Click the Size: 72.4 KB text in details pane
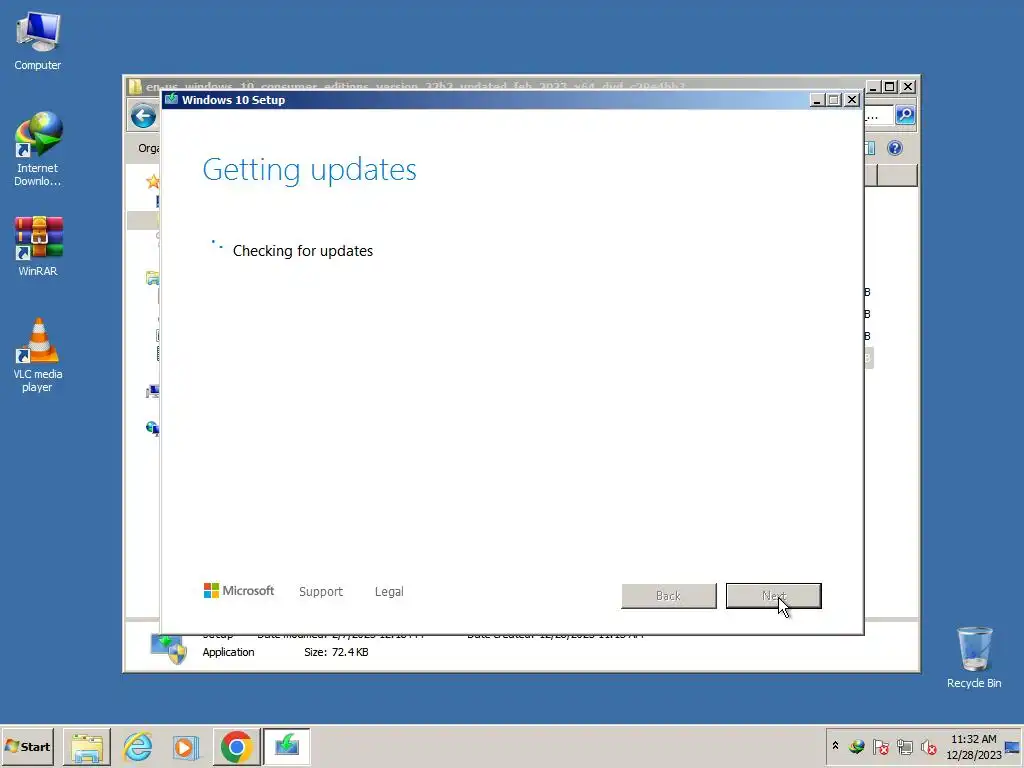The height and width of the screenshot is (768, 1024). pos(336,652)
